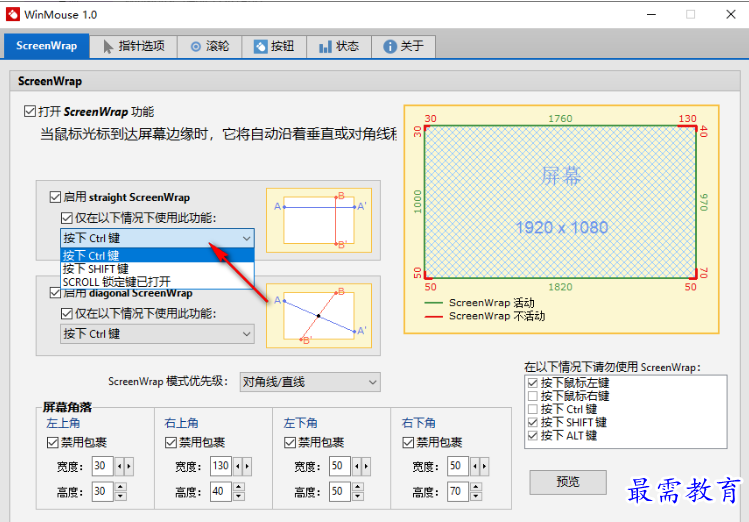Click 右下角 宽度 input field
Screen dimensions: 749x522
(458, 466)
